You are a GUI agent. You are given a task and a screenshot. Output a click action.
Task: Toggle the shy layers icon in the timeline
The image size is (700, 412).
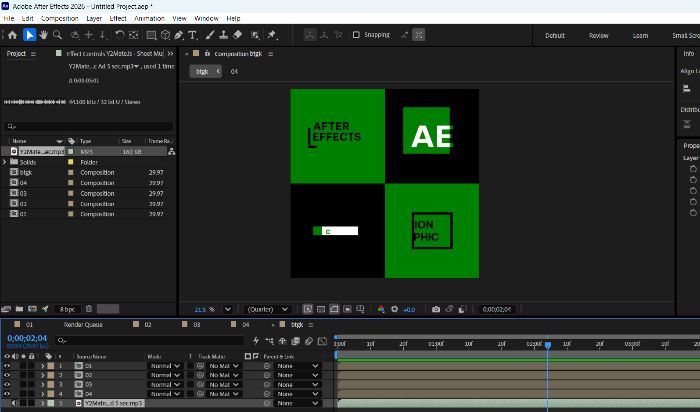click(283, 341)
